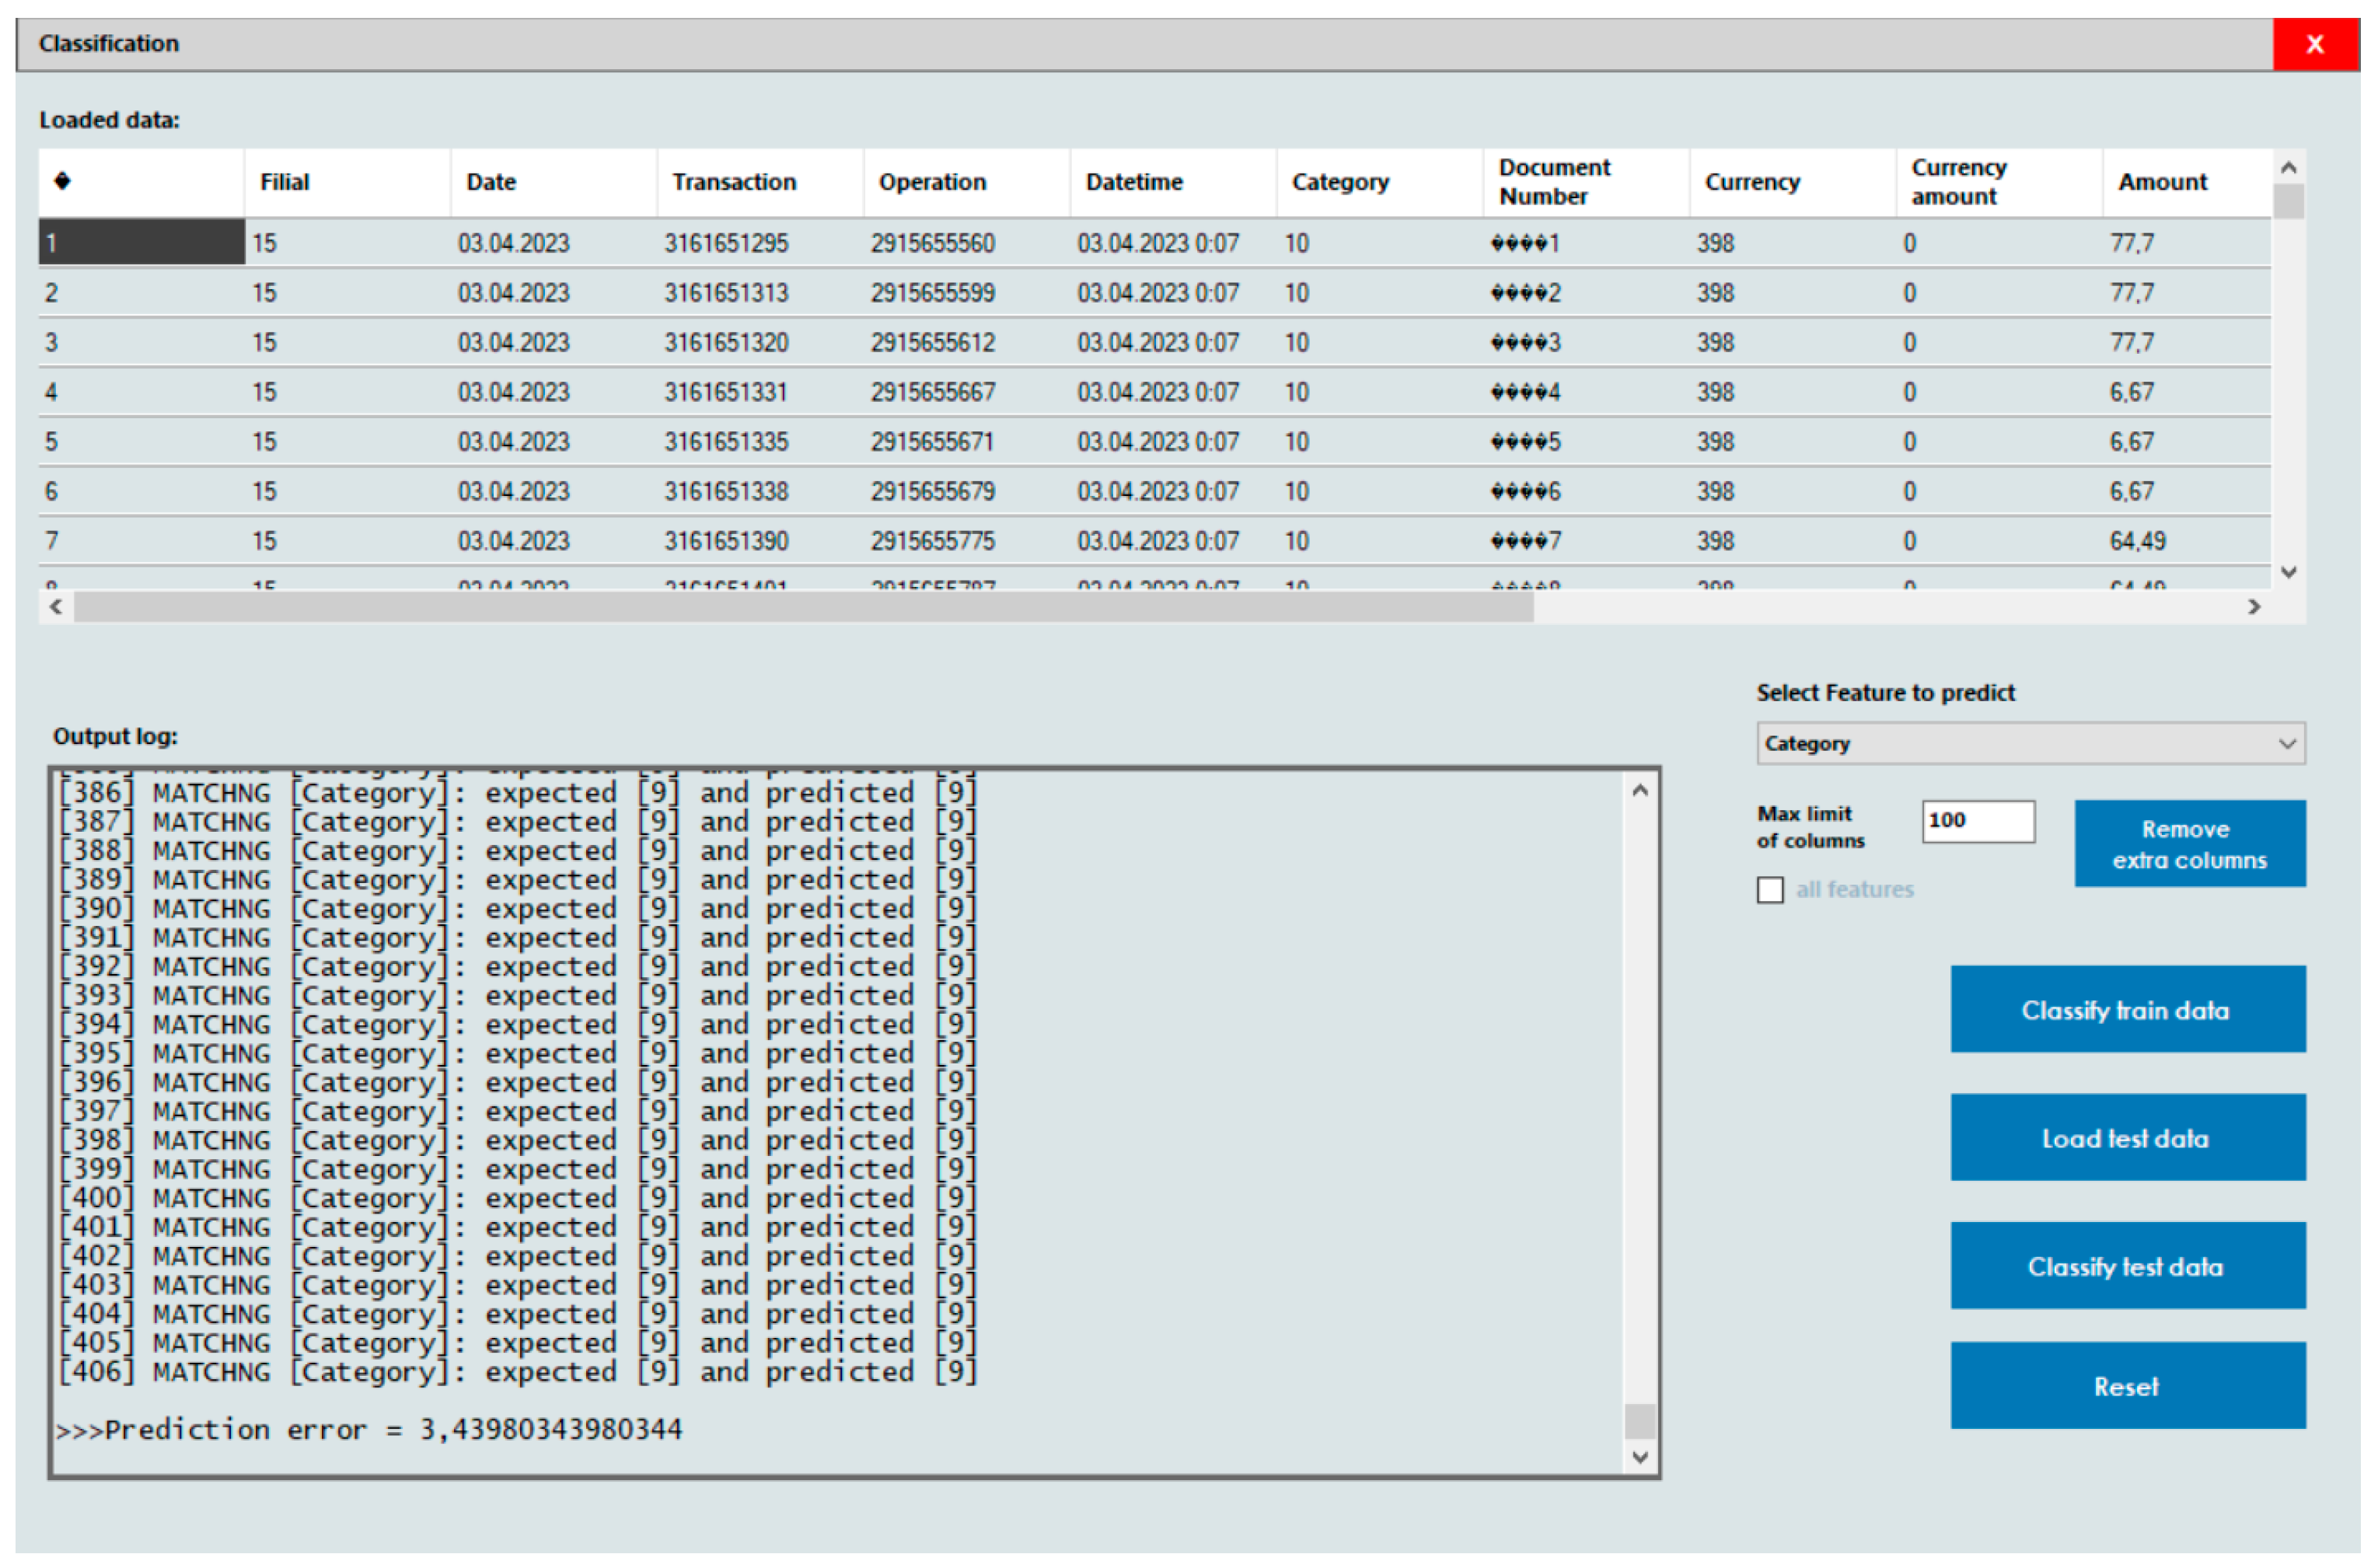Screen dimensions: 2378x1568
Task: Click the Category combo box chevron
Action: pos(2286,744)
